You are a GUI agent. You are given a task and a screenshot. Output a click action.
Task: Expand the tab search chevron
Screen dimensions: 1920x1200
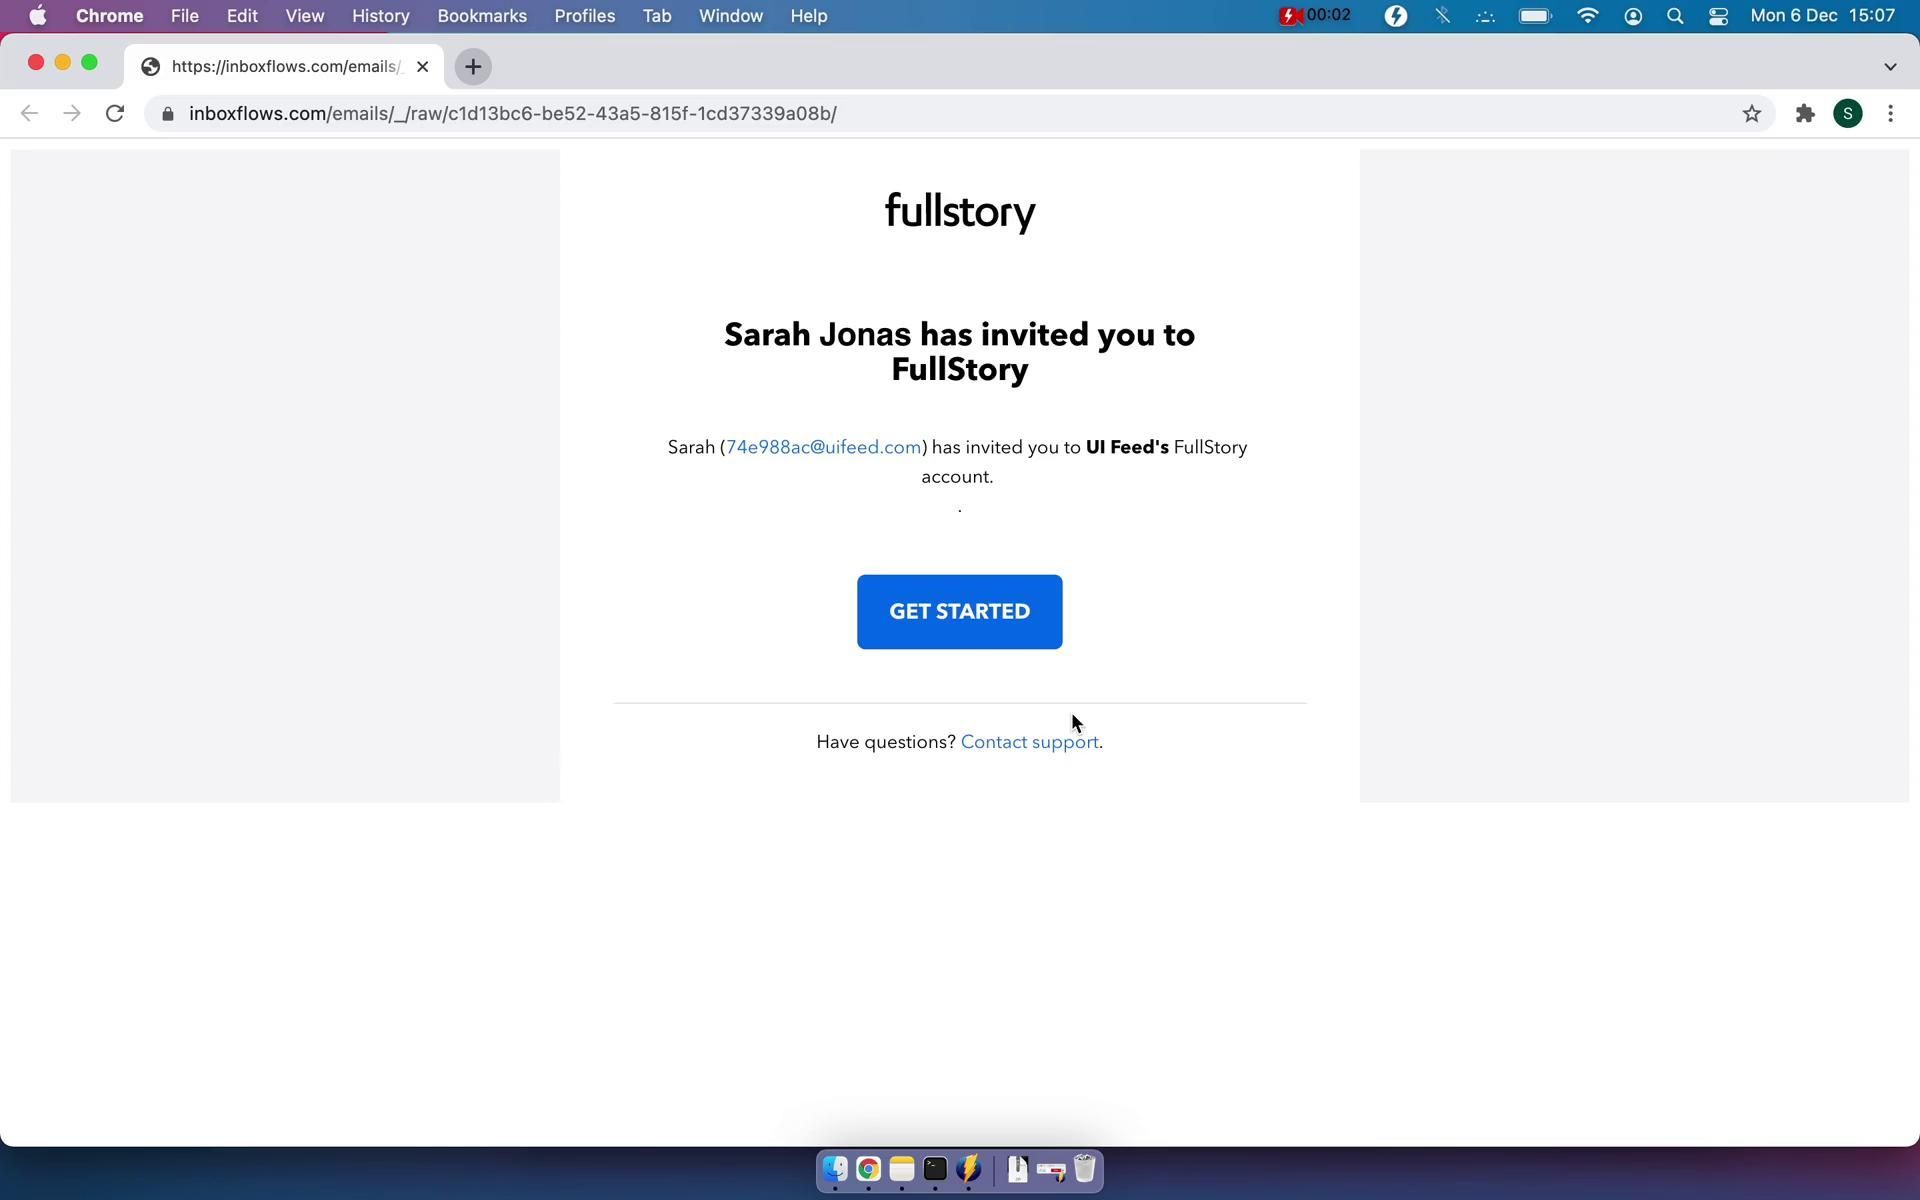(x=1889, y=66)
